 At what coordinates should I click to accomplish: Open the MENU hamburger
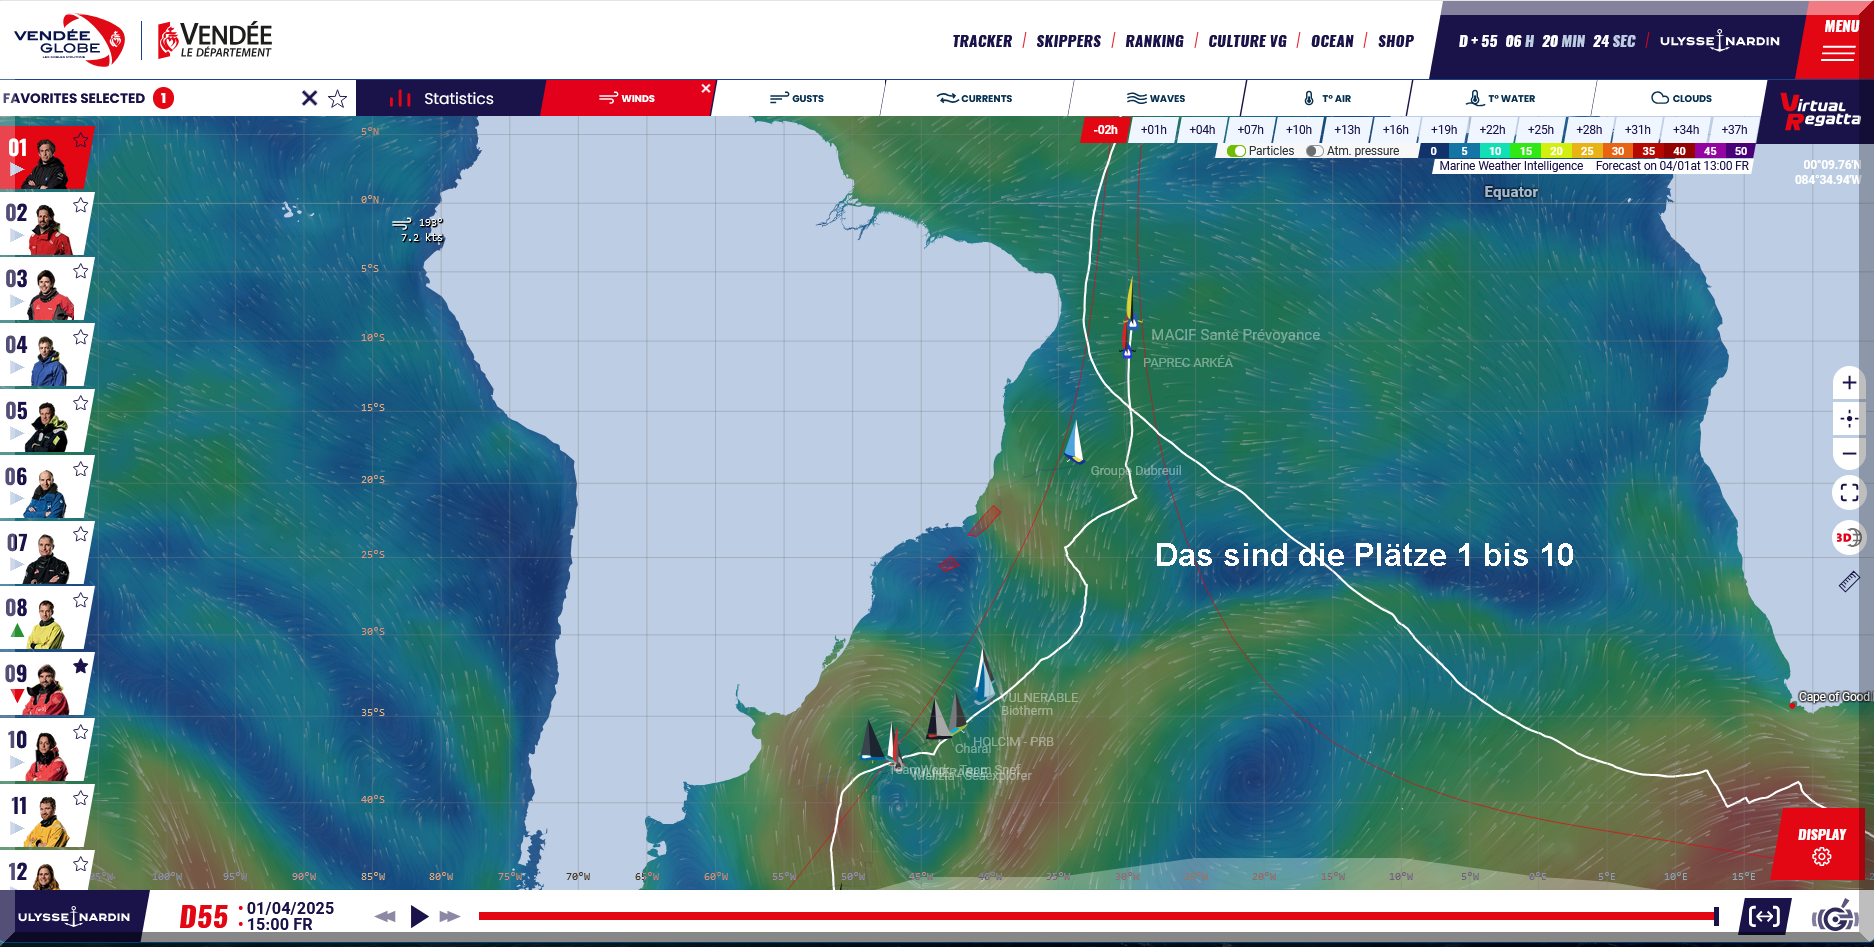point(1838,42)
